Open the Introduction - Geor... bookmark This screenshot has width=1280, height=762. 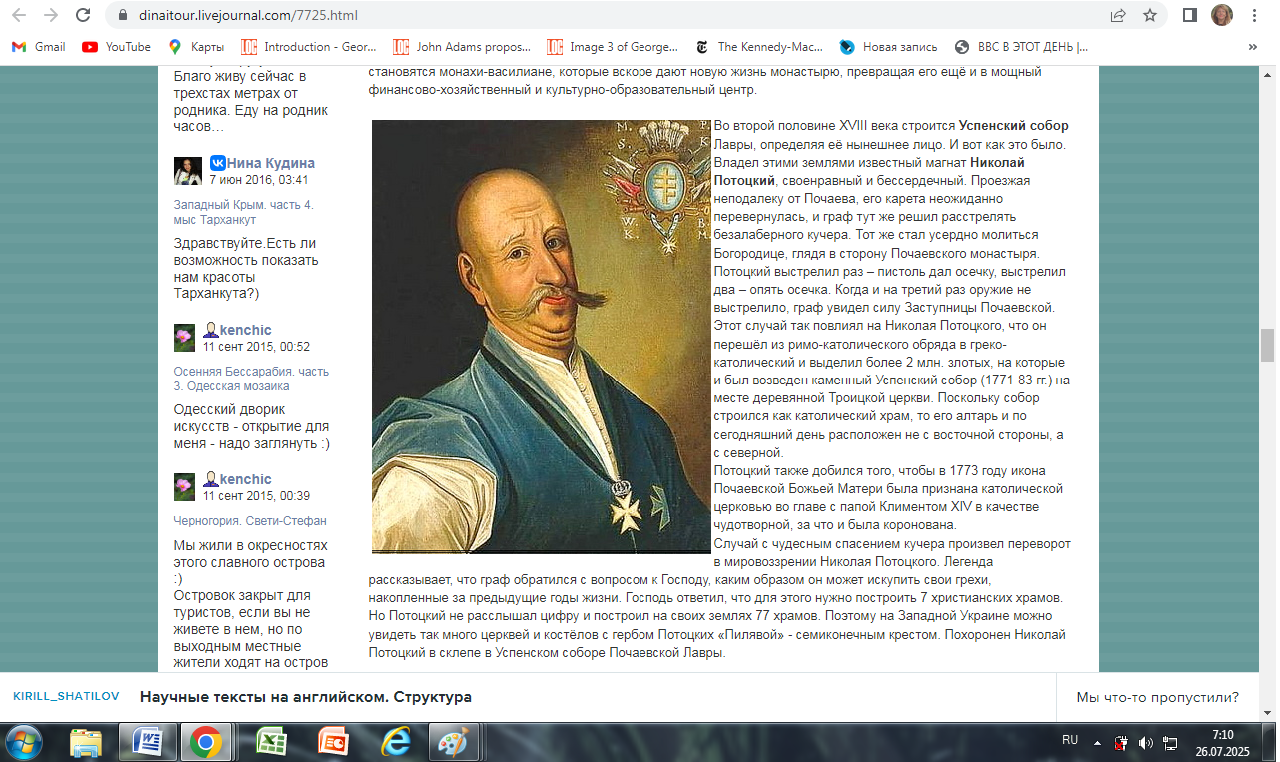pos(310,47)
